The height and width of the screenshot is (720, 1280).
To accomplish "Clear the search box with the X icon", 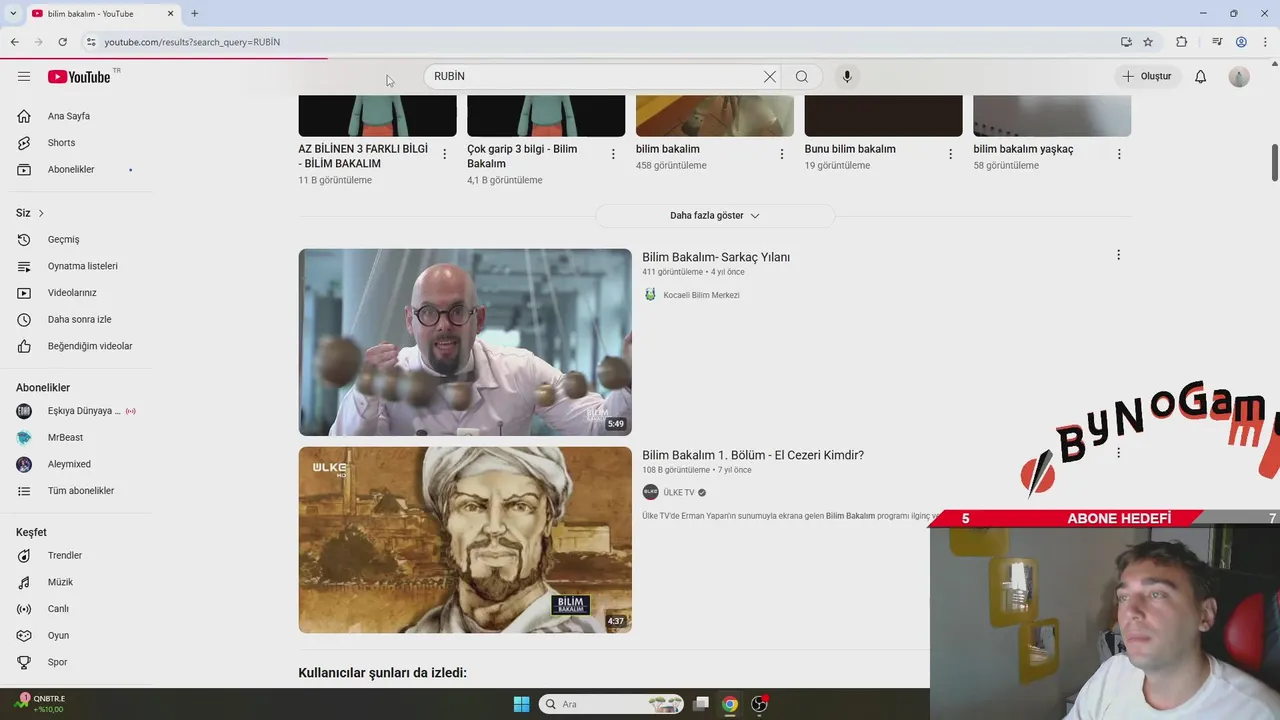I will point(770,77).
